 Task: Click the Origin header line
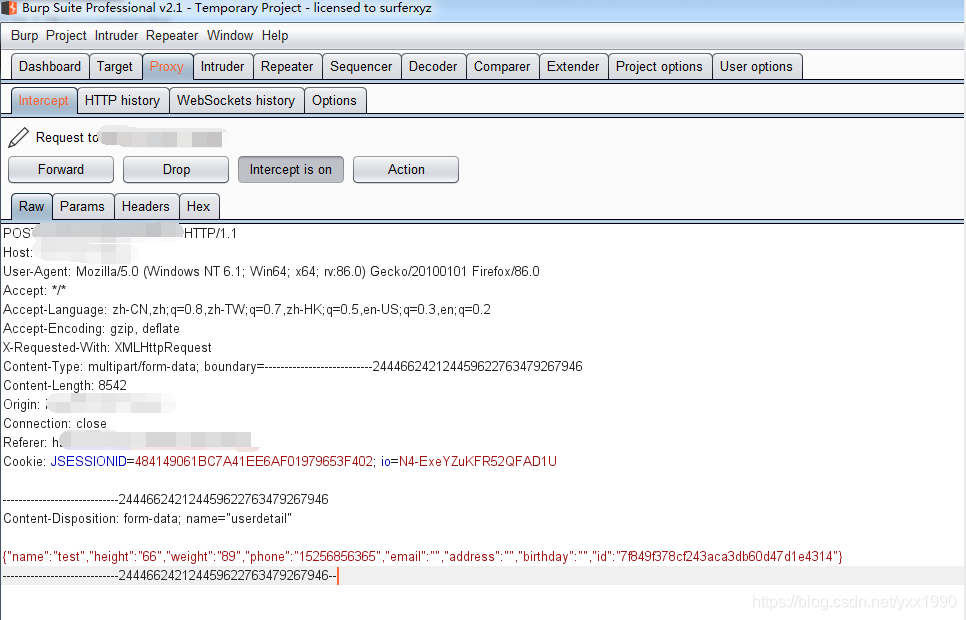[x=88, y=405]
